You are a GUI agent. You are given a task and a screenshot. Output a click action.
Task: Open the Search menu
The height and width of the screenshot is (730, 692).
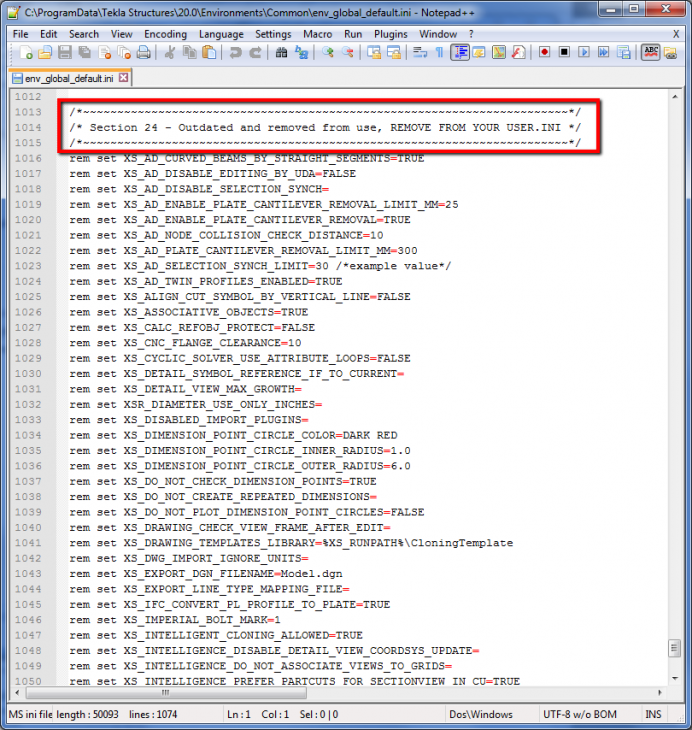[x=84, y=34]
